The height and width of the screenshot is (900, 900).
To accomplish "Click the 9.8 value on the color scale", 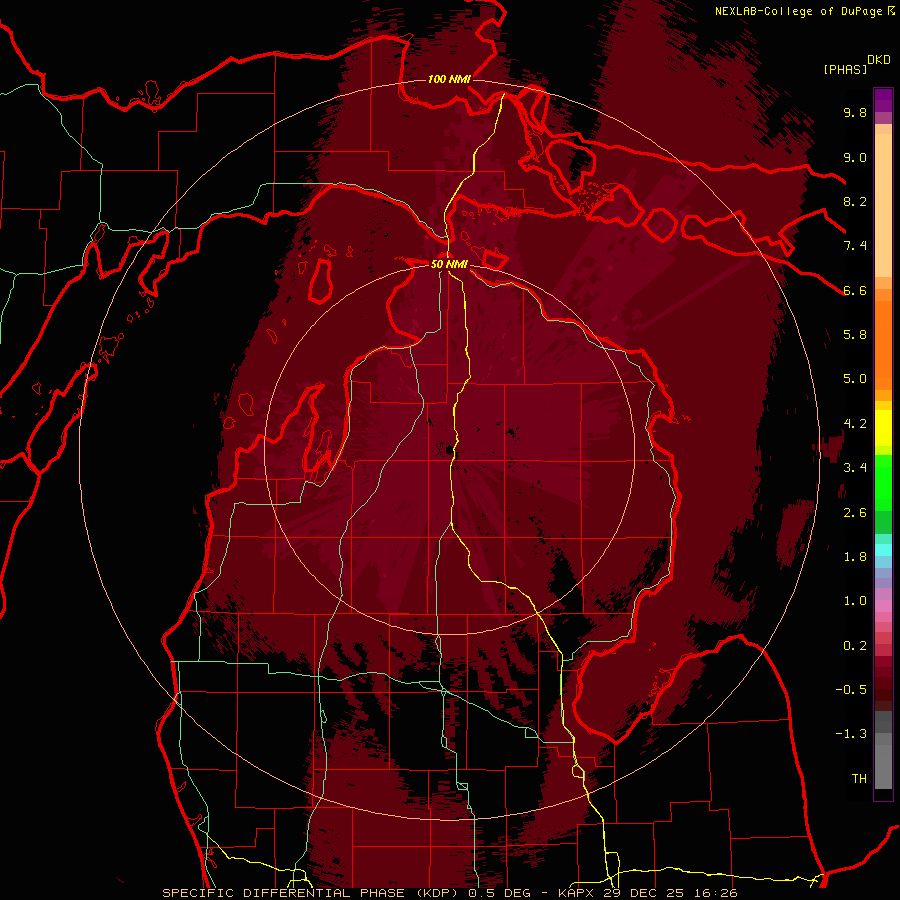I will coord(855,112).
